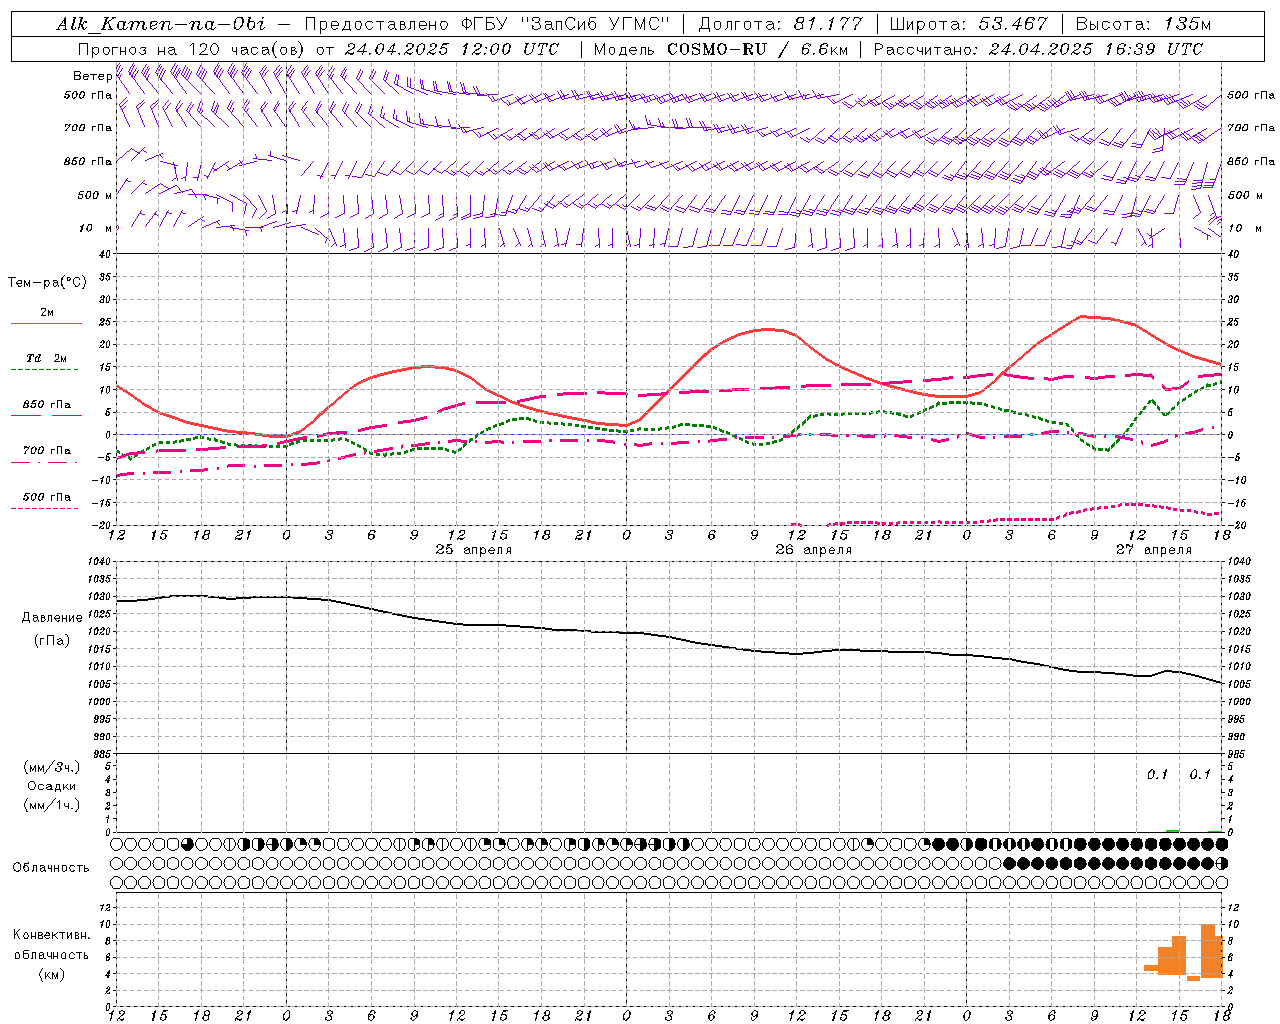Click the forecast start time 24.04.2025 12:00 UTC
Viewport: 1280px width, 1024px height.
click(451, 48)
